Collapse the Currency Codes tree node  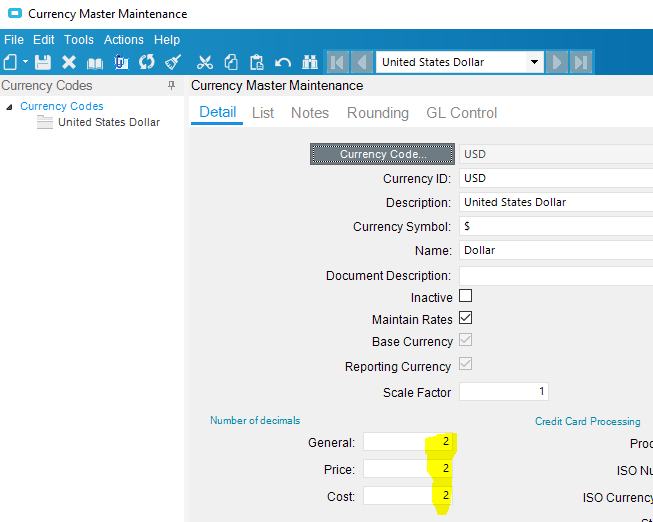(x=9, y=107)
